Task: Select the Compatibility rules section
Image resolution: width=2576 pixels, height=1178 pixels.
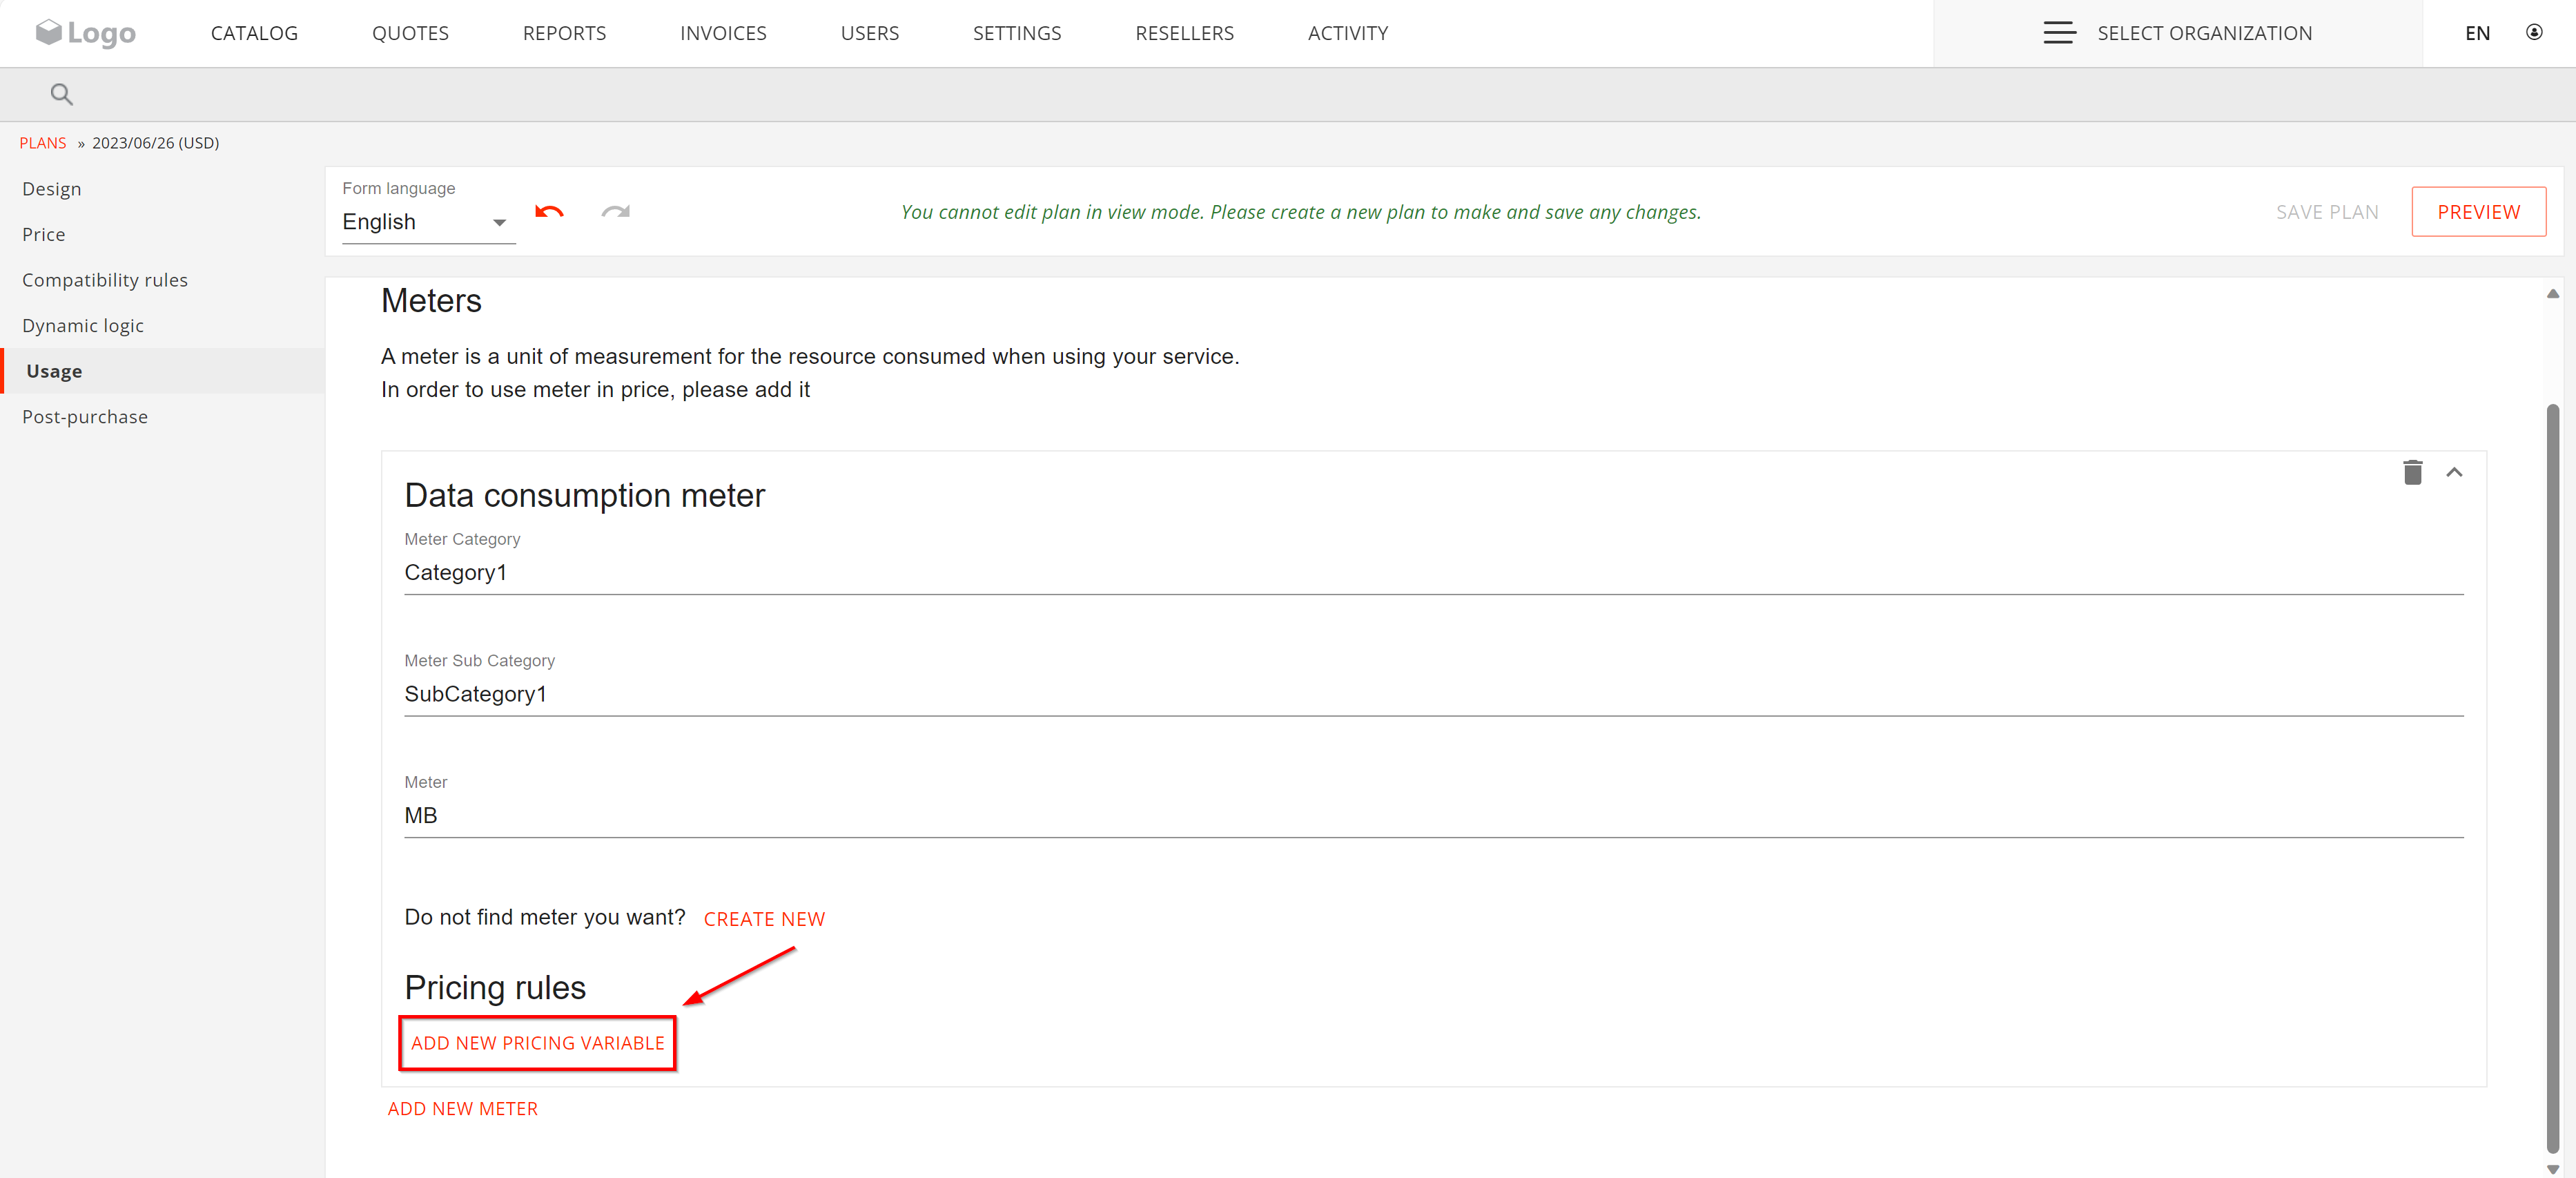Action: click(x=162, y=280)
